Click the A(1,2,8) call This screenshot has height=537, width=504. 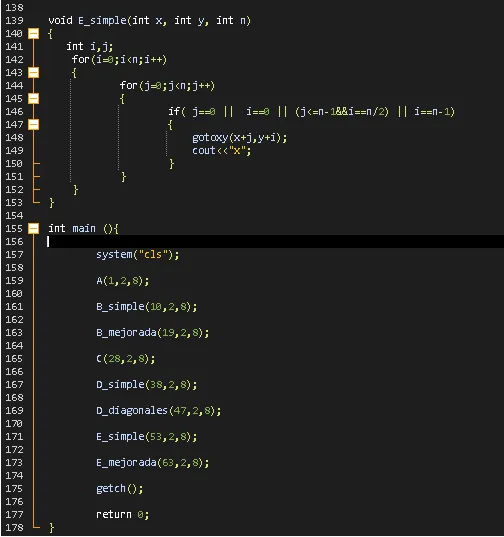pos(123,281)
